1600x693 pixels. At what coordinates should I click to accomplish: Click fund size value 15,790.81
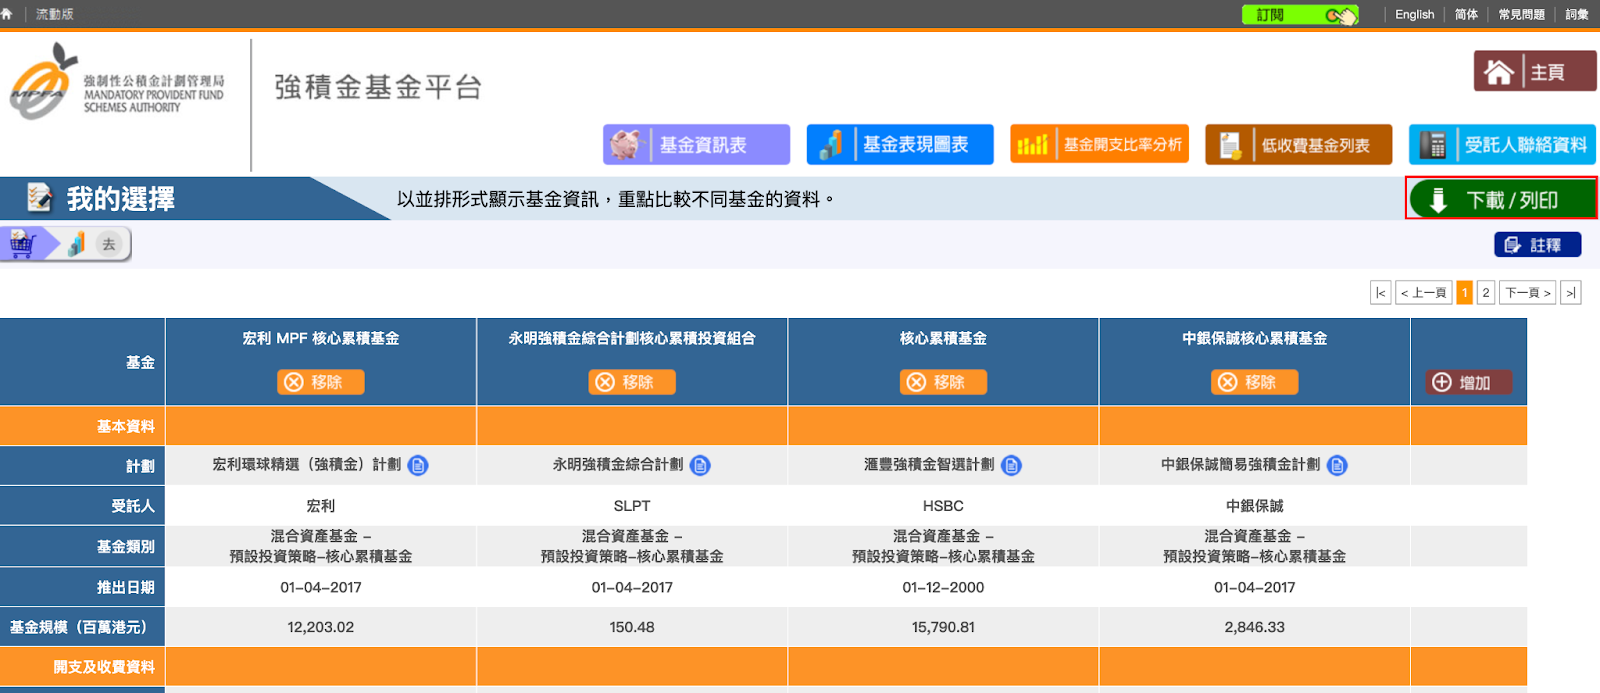(x=943, y=627)
